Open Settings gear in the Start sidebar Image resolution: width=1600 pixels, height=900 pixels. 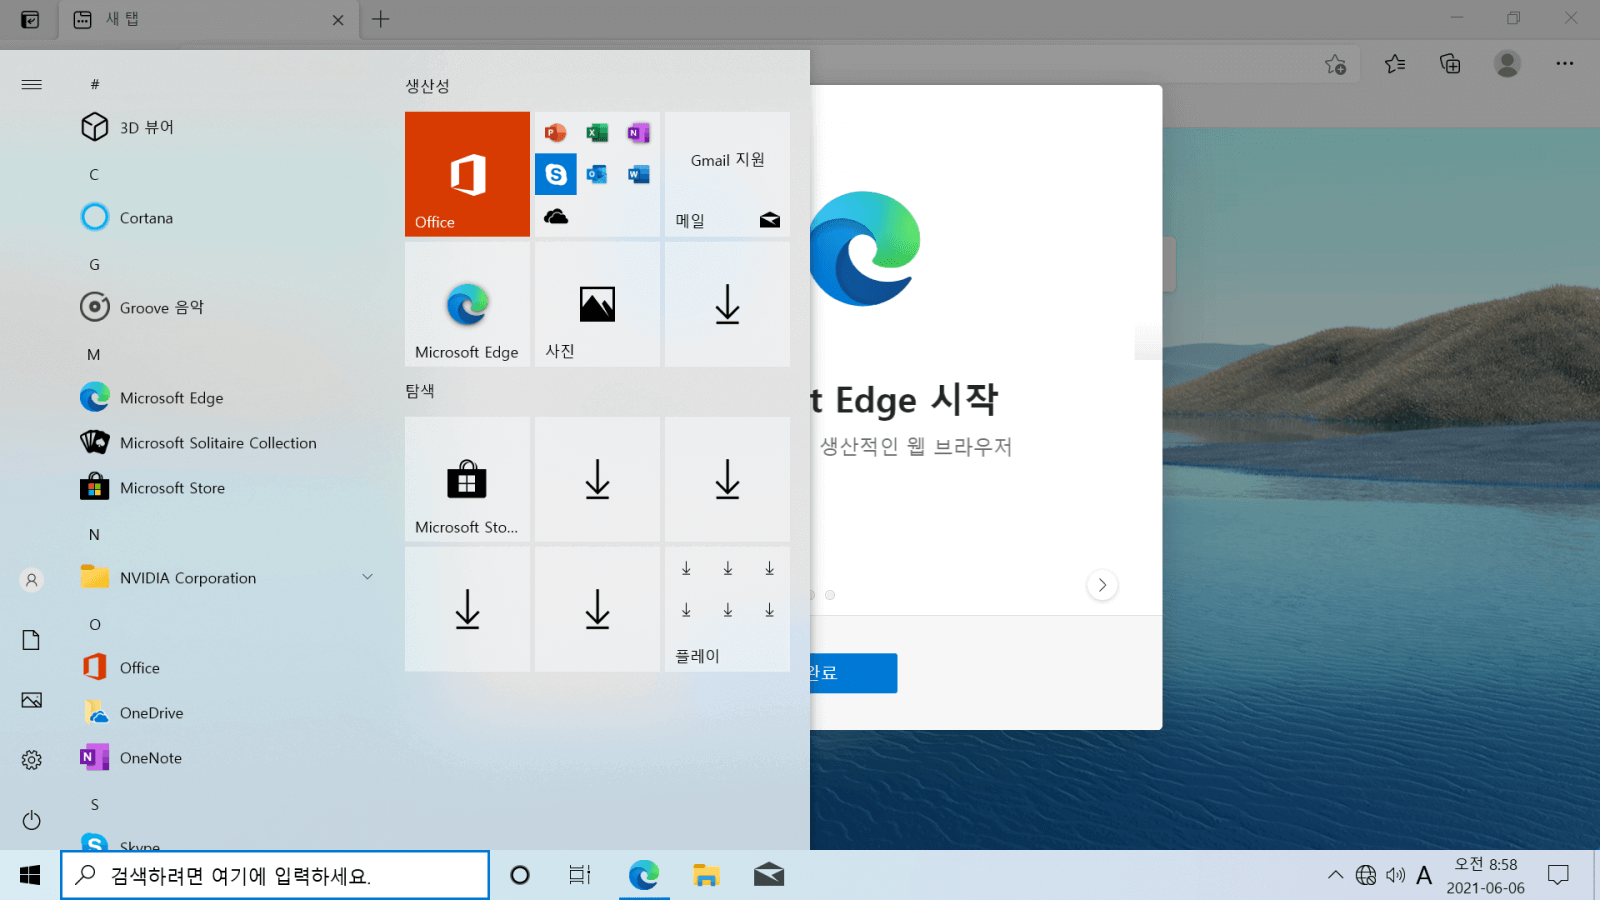tap(31, 760)
